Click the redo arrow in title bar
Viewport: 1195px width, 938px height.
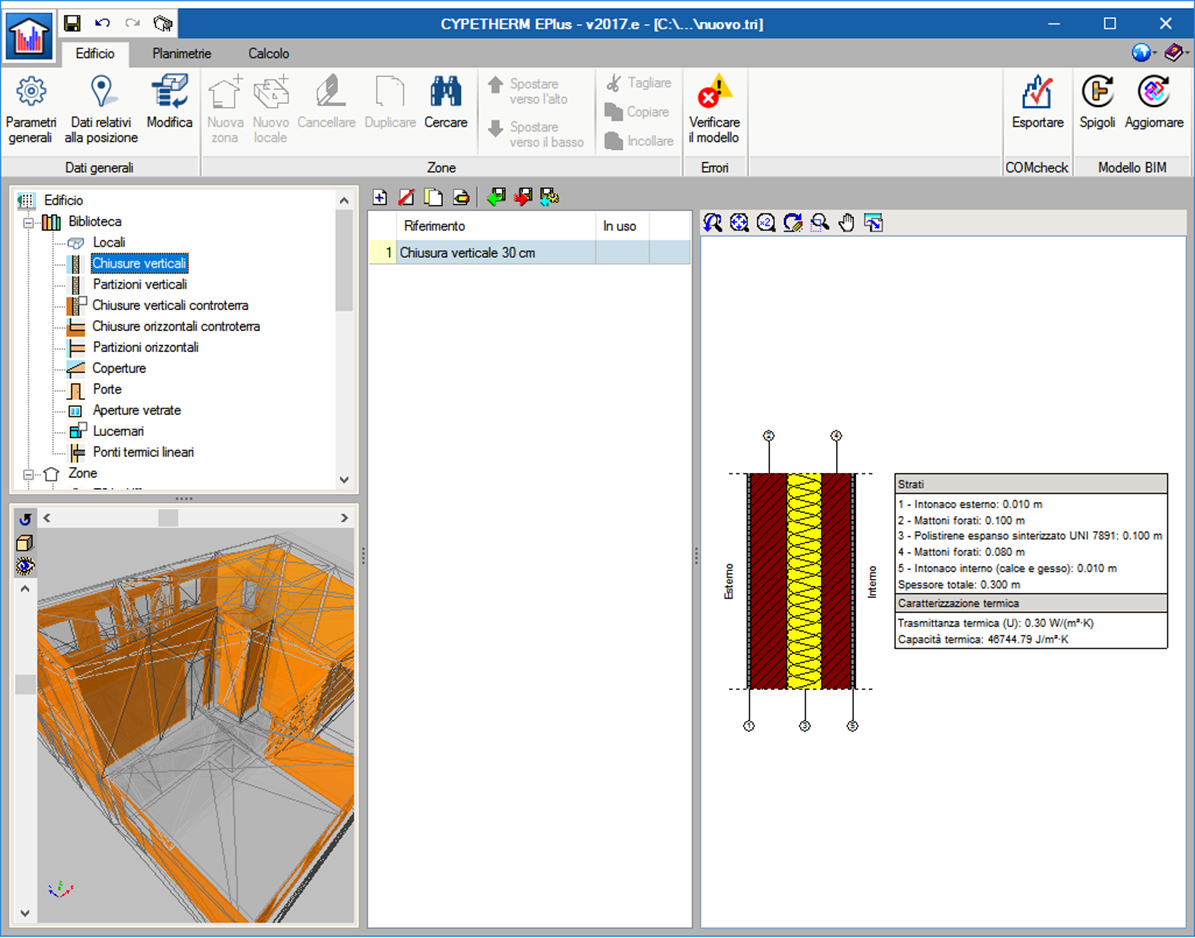[x=133, y=24]
